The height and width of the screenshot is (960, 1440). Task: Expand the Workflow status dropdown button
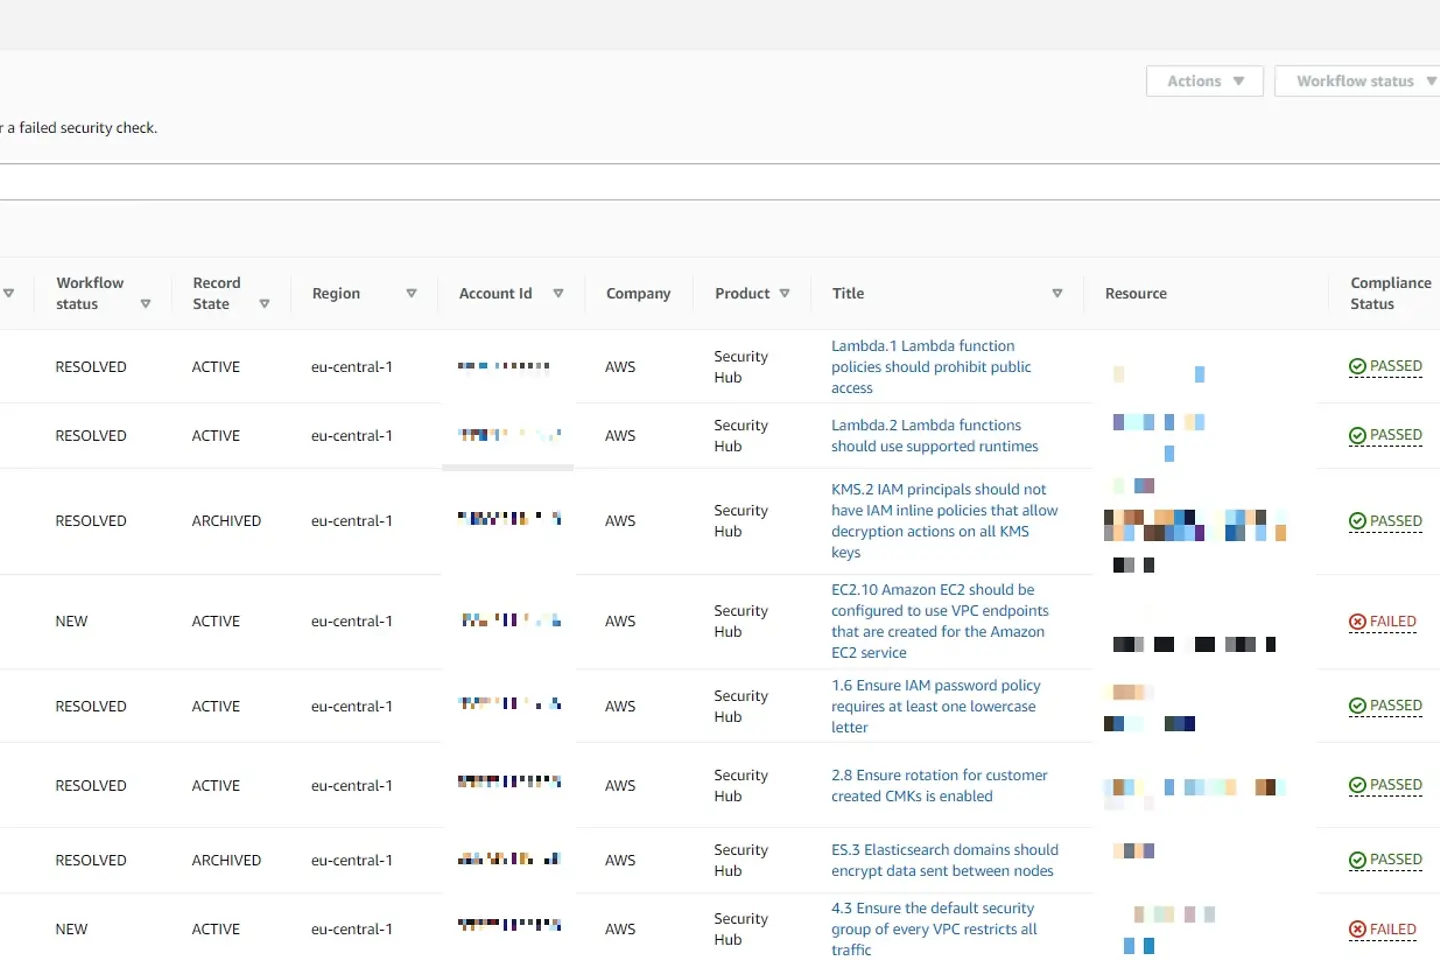pyautogui.click(x=1362, y=81)
